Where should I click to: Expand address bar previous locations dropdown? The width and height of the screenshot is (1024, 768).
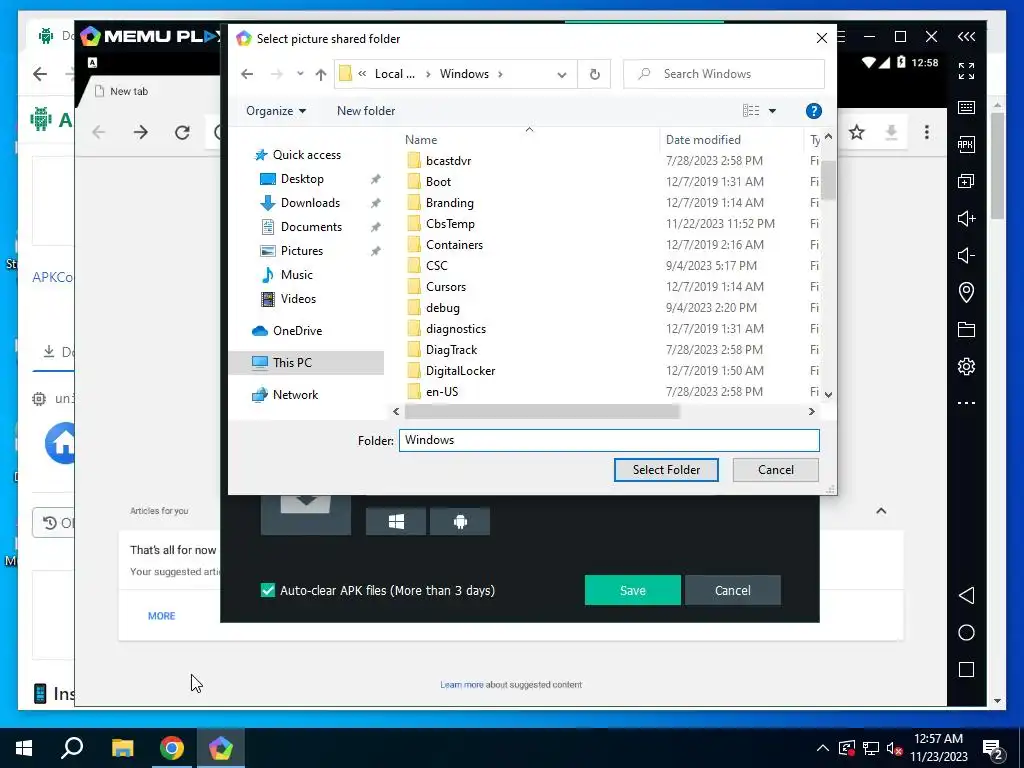(562, 74)
